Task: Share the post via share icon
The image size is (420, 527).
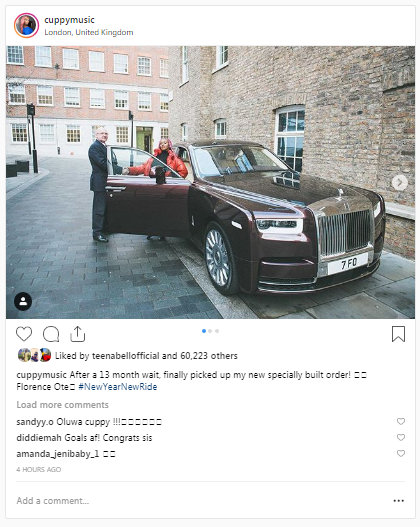Action: pos(78,334)
